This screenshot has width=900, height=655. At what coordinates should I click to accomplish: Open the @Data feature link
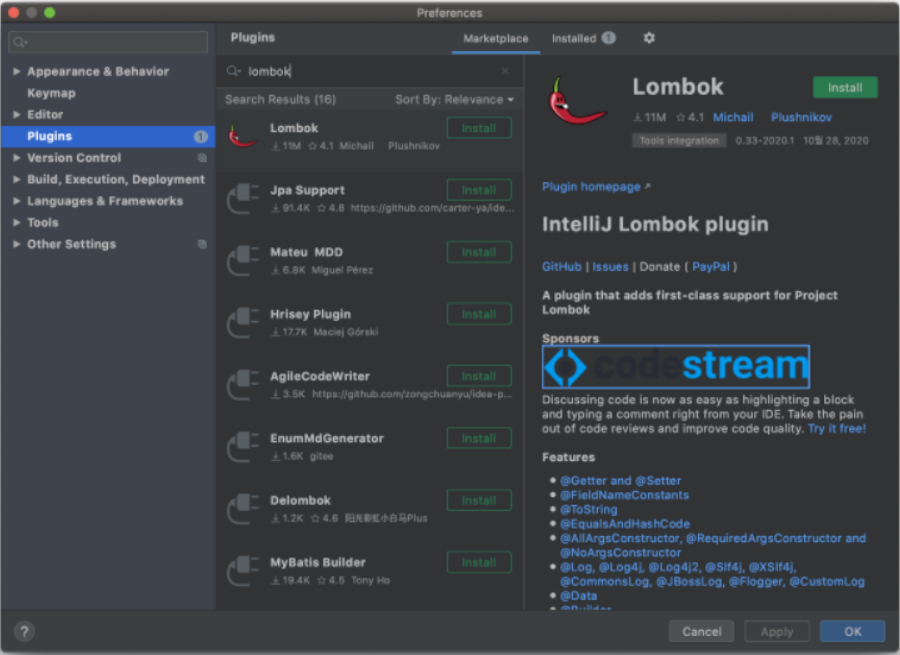point(578,596)
